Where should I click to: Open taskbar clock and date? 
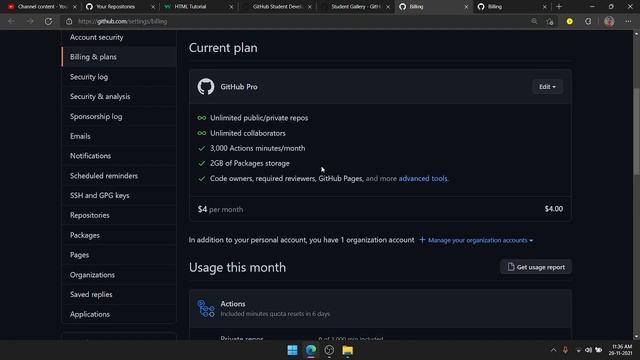(620, 350)
